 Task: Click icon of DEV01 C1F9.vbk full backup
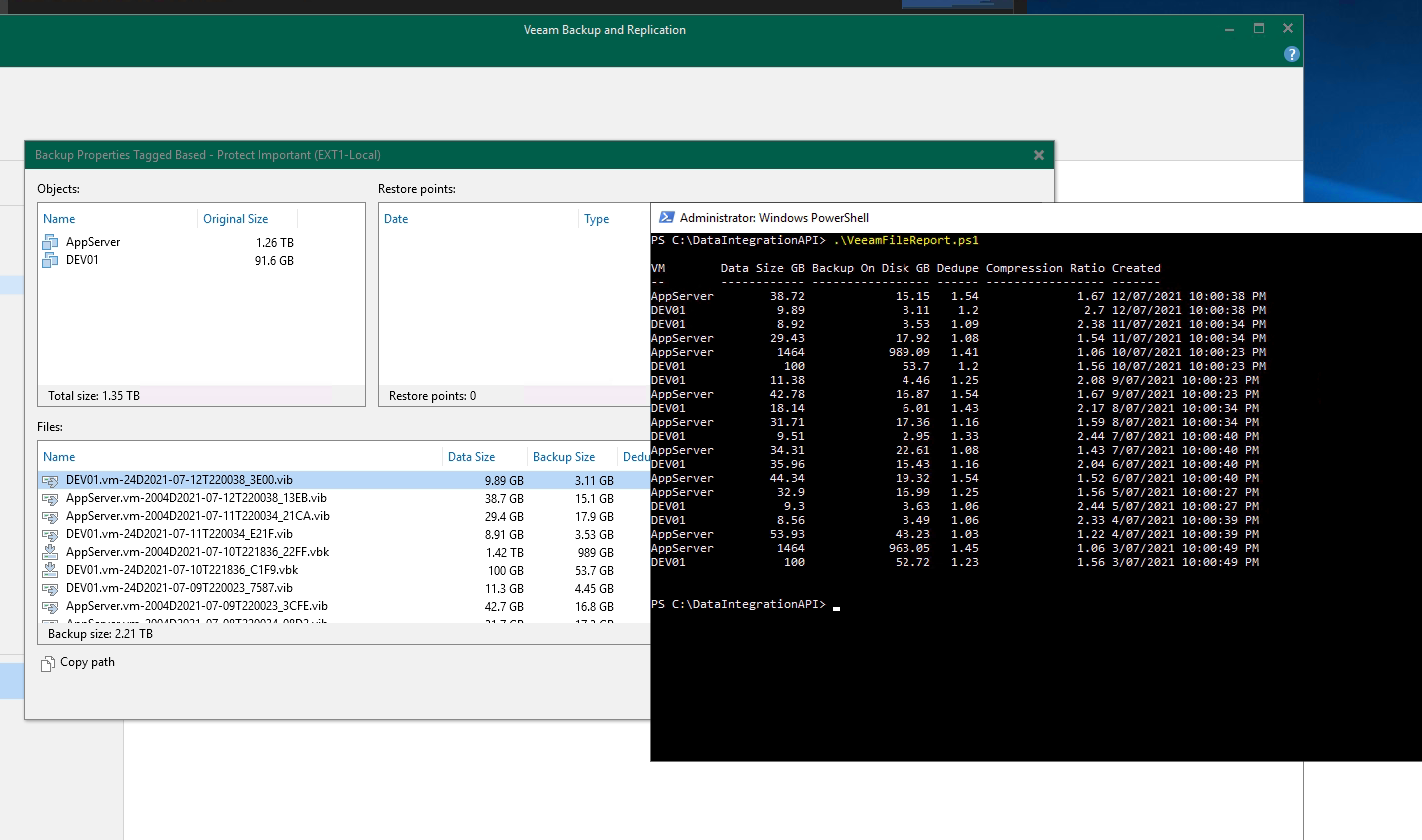[x=50, y=570]
